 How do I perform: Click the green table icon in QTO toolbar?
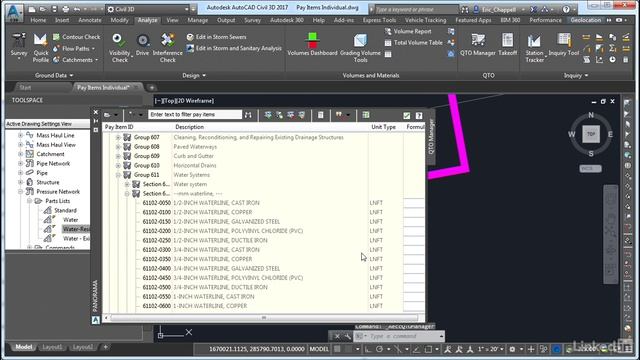tap(366, 115)
